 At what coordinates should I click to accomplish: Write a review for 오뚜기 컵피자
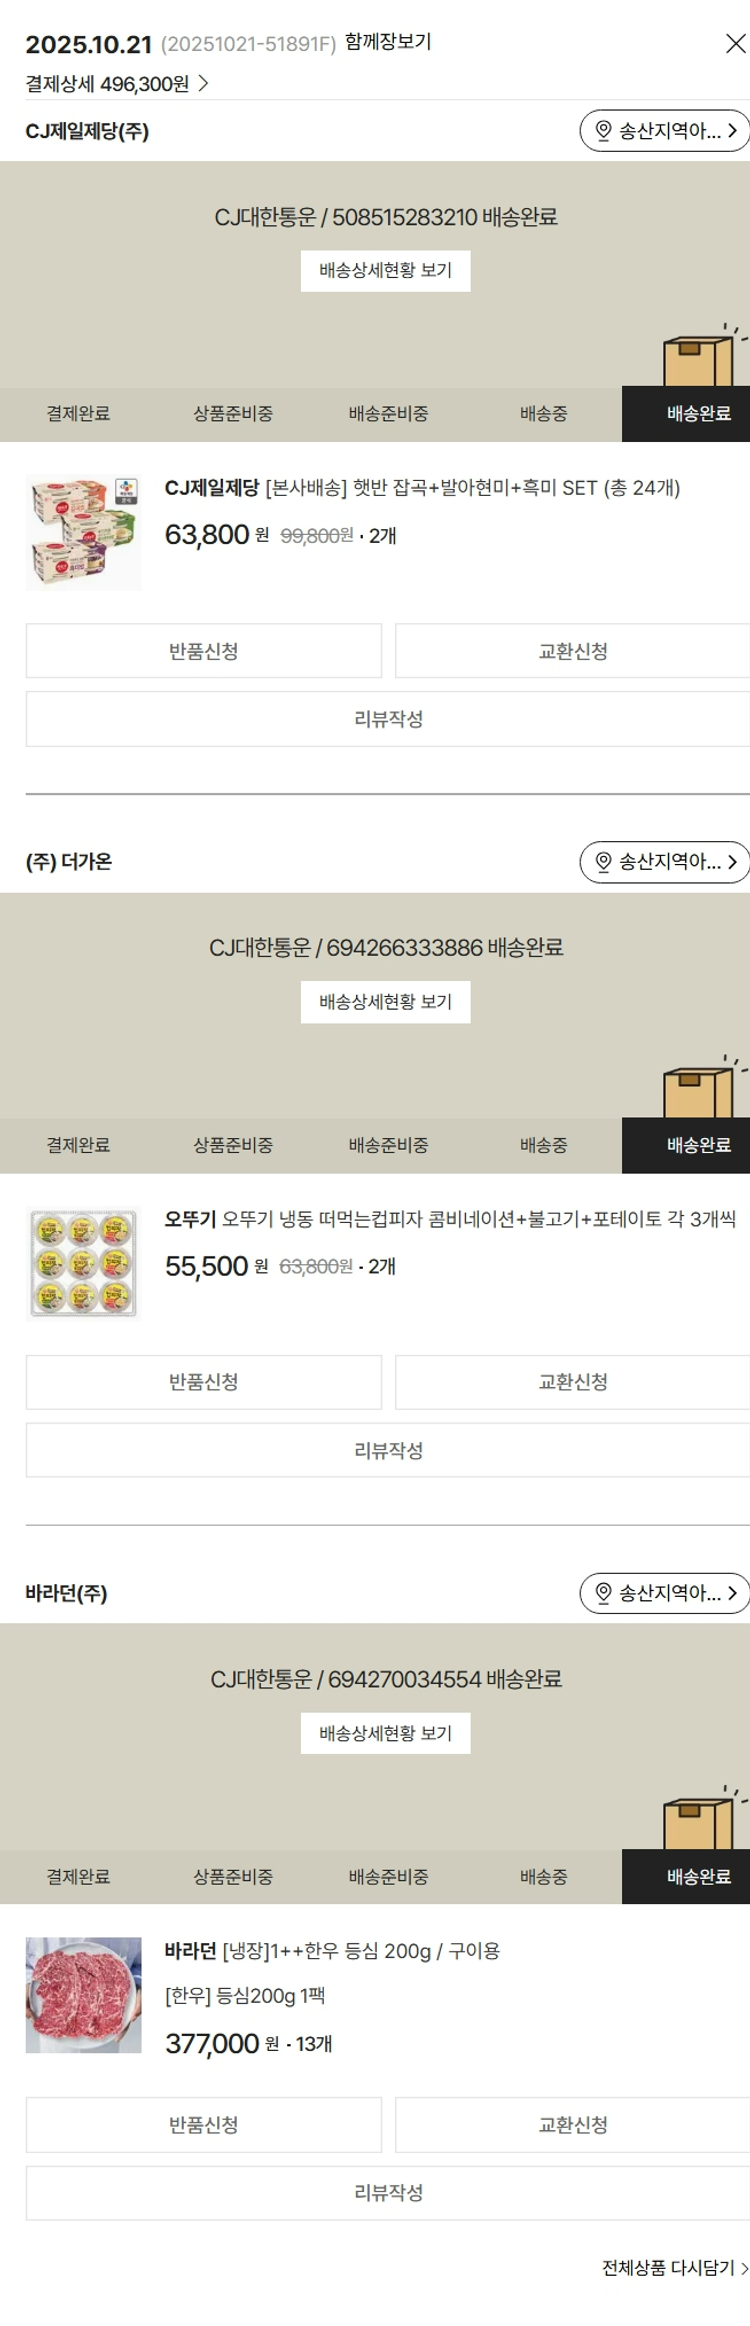pos(388,1450)
